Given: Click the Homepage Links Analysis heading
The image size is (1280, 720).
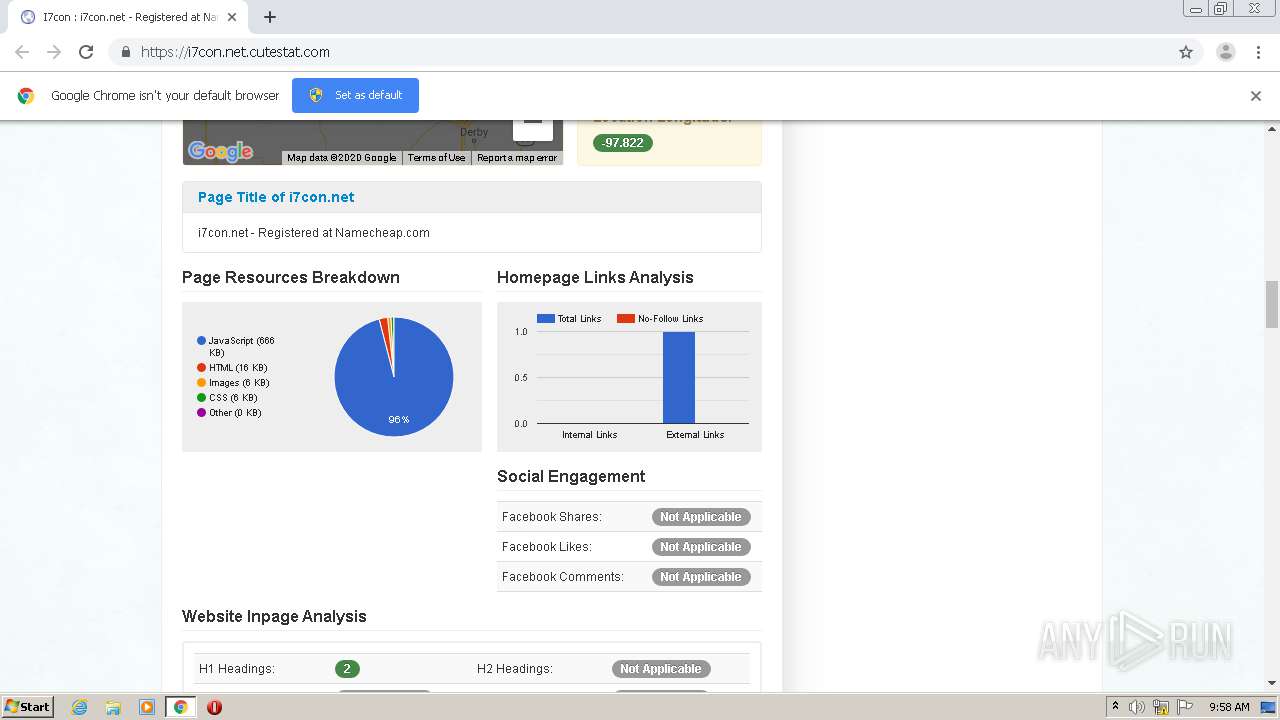Looking at the screenshot, I should coord(595,278).
